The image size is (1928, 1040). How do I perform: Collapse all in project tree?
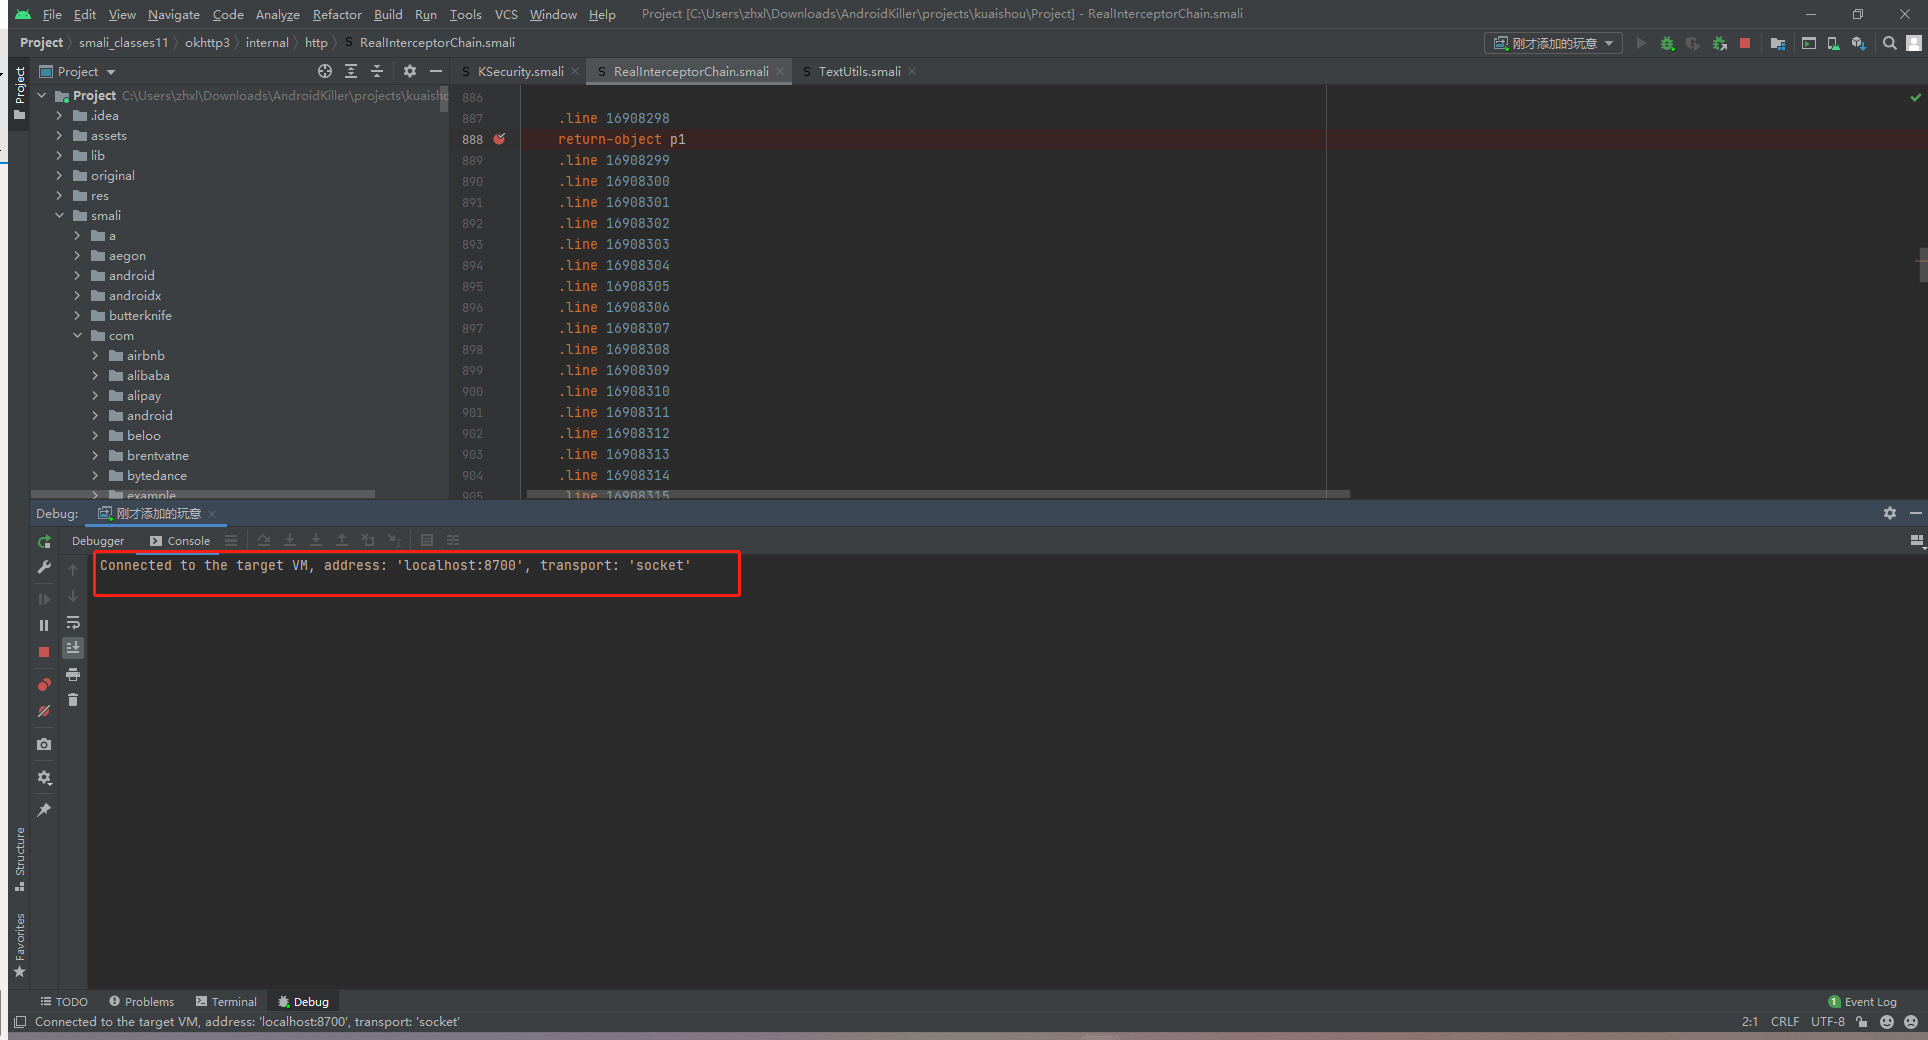[x=377, y=71]
